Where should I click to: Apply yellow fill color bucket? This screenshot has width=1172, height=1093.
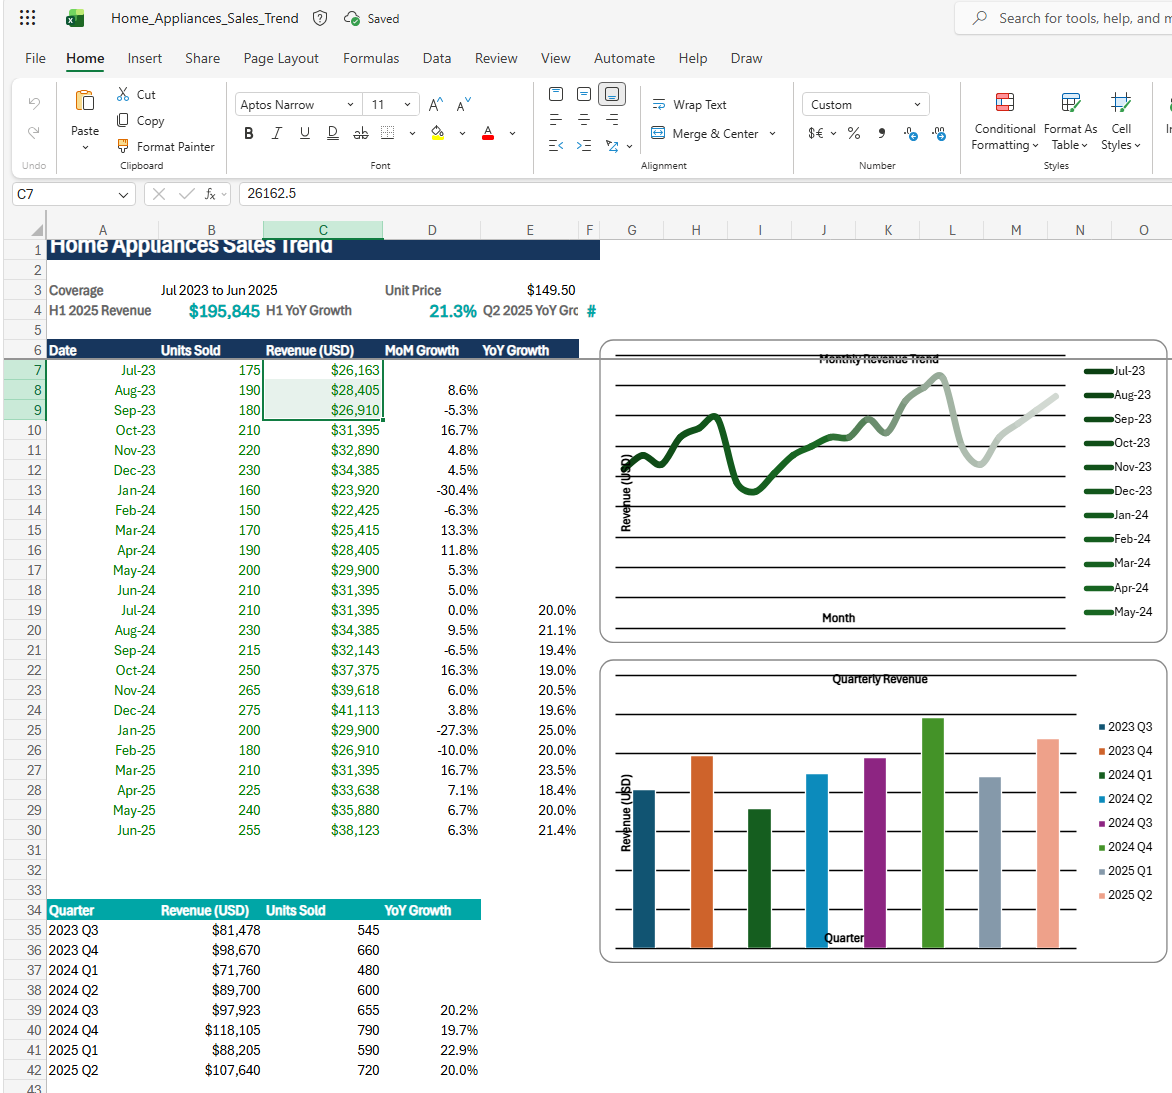(437, 133)
